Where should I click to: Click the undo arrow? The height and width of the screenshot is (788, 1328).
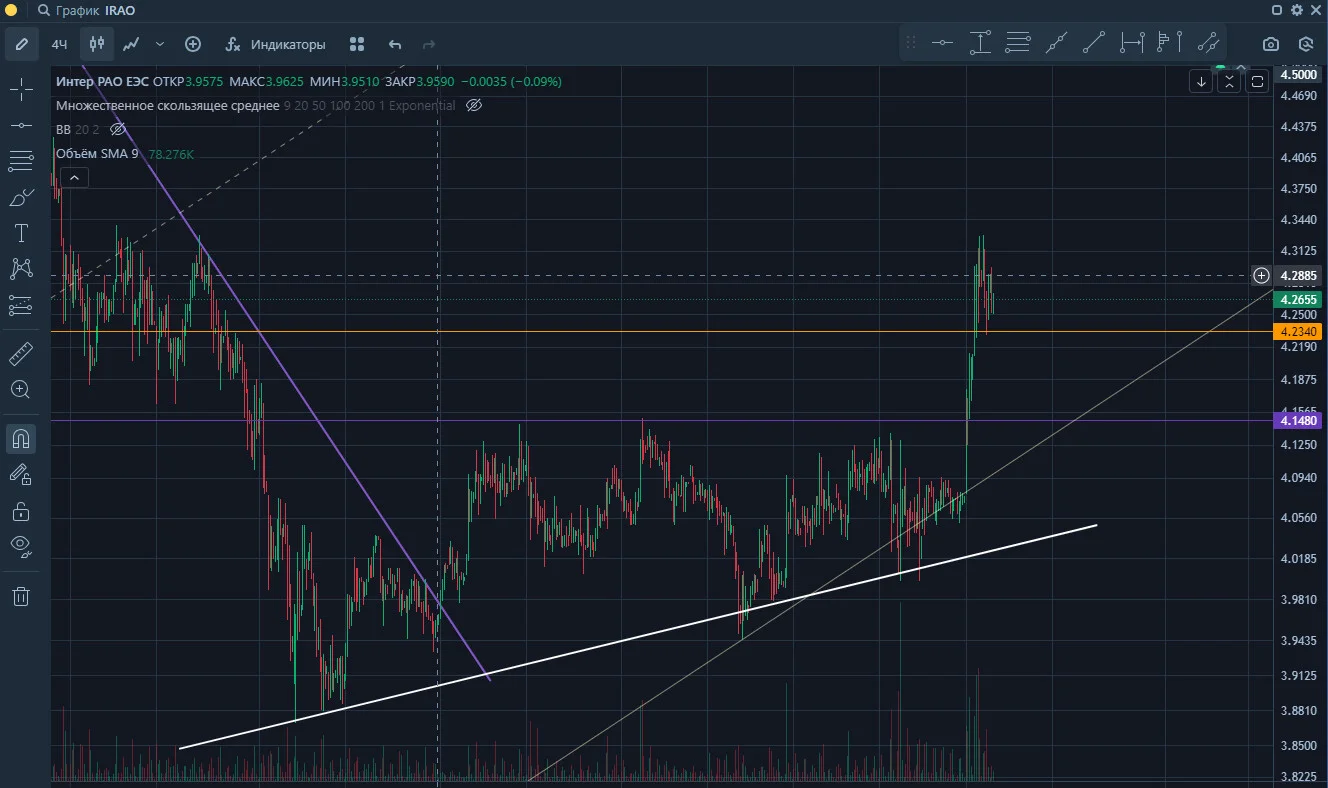click(x=395, y=44)
